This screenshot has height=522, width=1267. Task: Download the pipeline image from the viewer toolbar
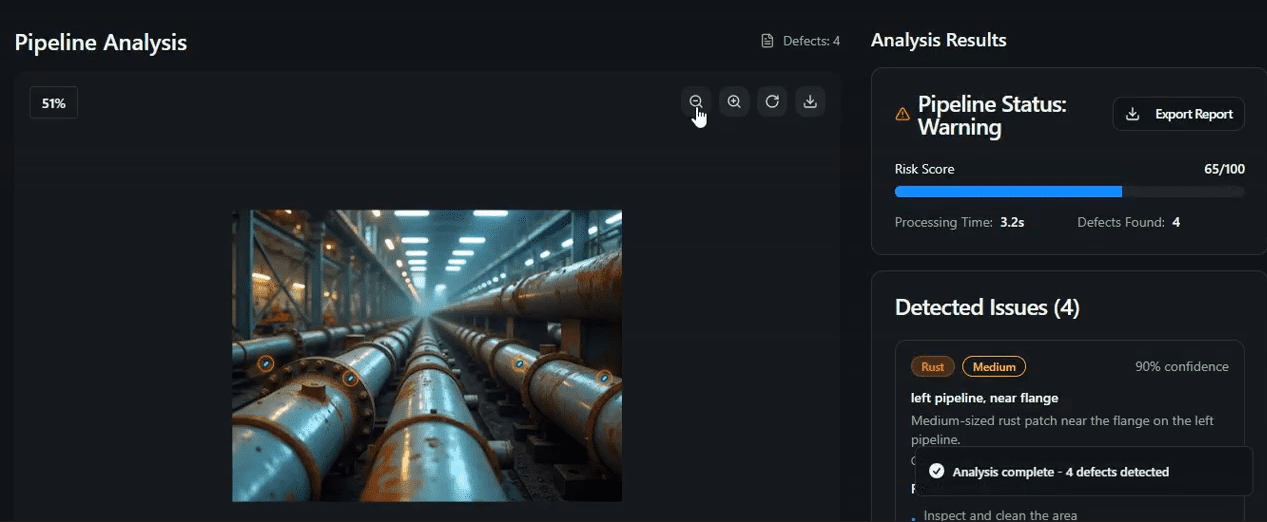click(810, 101)
